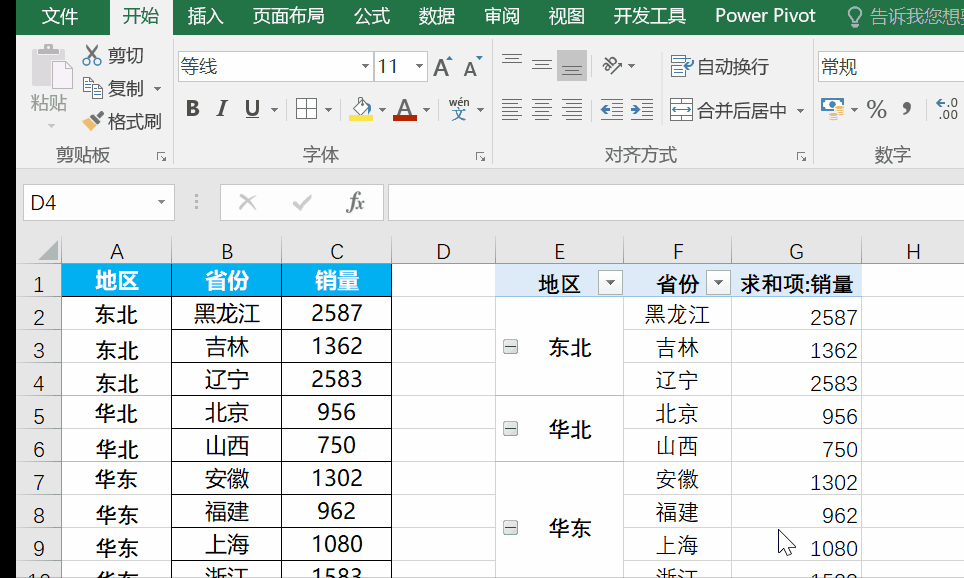Switch to the Power Pivot tab
964x578 pixels.
765,17
